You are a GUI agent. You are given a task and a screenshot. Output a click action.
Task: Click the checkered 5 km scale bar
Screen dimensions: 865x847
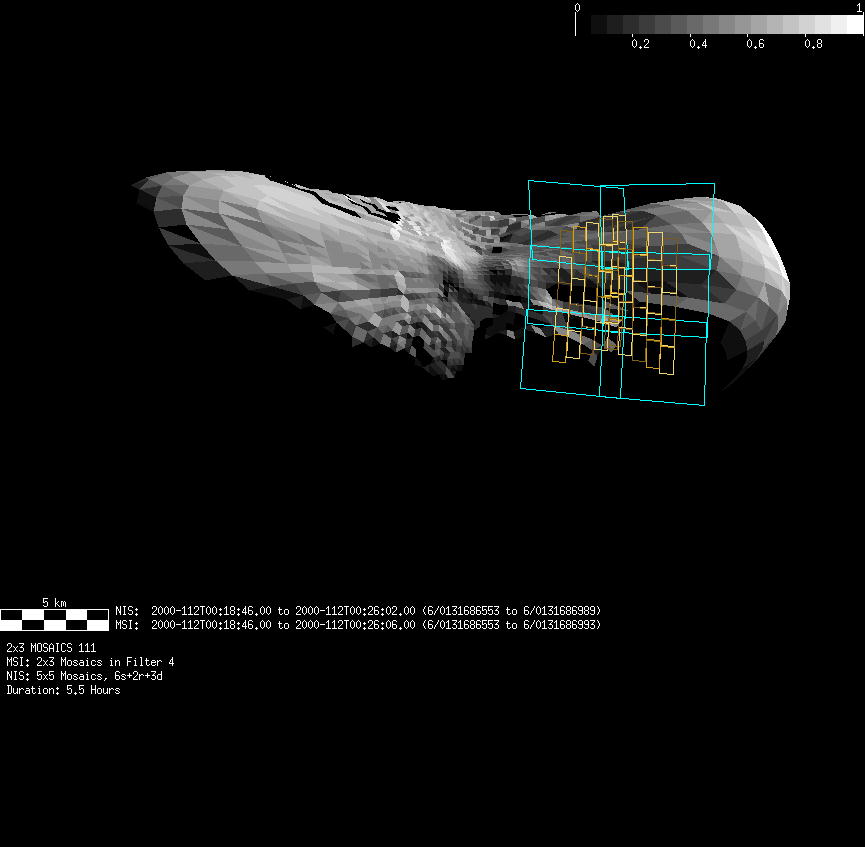point(54,620)
